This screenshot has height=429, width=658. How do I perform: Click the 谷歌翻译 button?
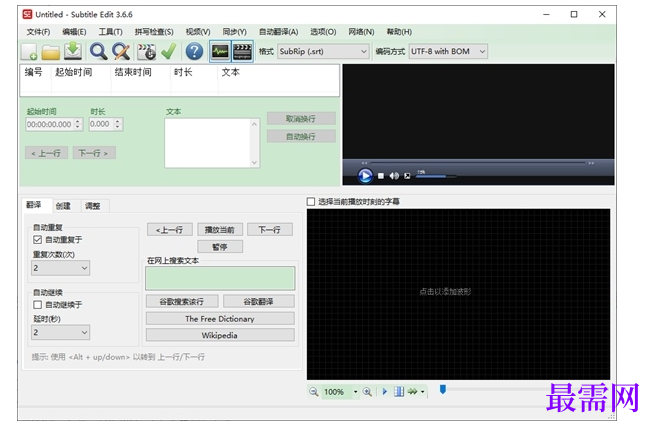click(258, 301)
